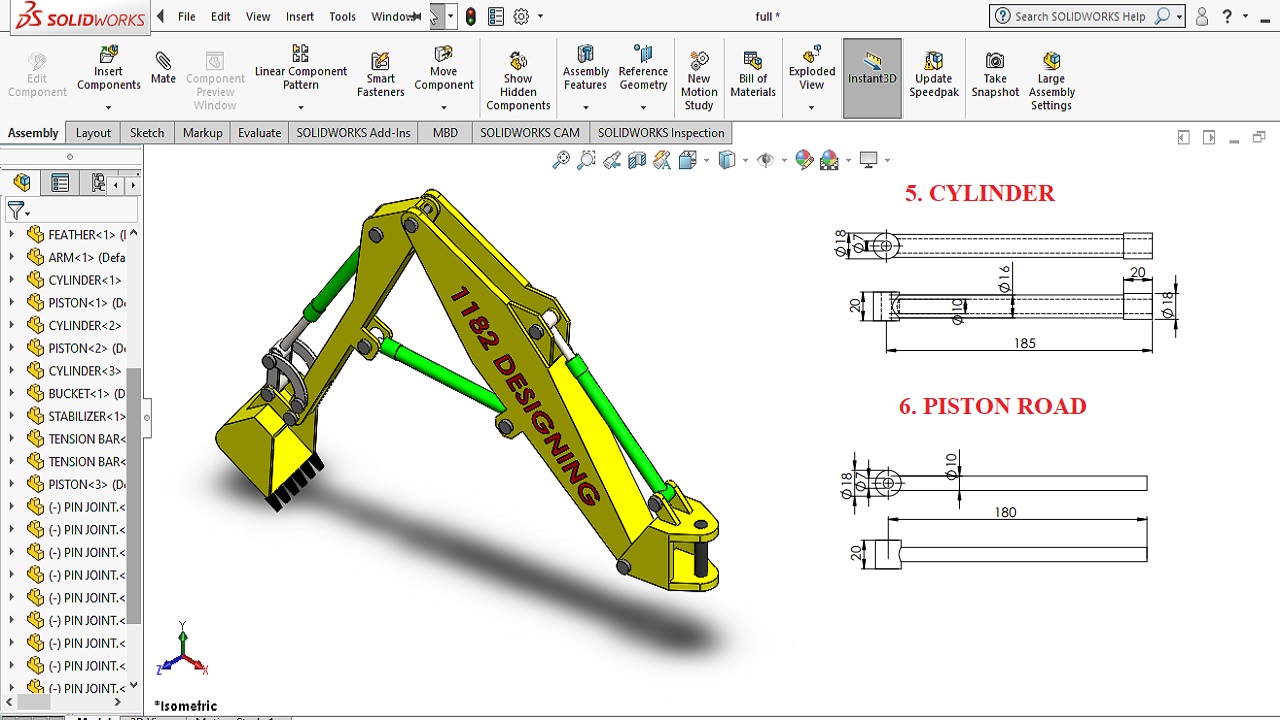This screenshot has height=720, width=1280.
Task: Switch to SOLIDWORKS Add-Ins tab
Action: pyautogui.click(x=353, y=133)
